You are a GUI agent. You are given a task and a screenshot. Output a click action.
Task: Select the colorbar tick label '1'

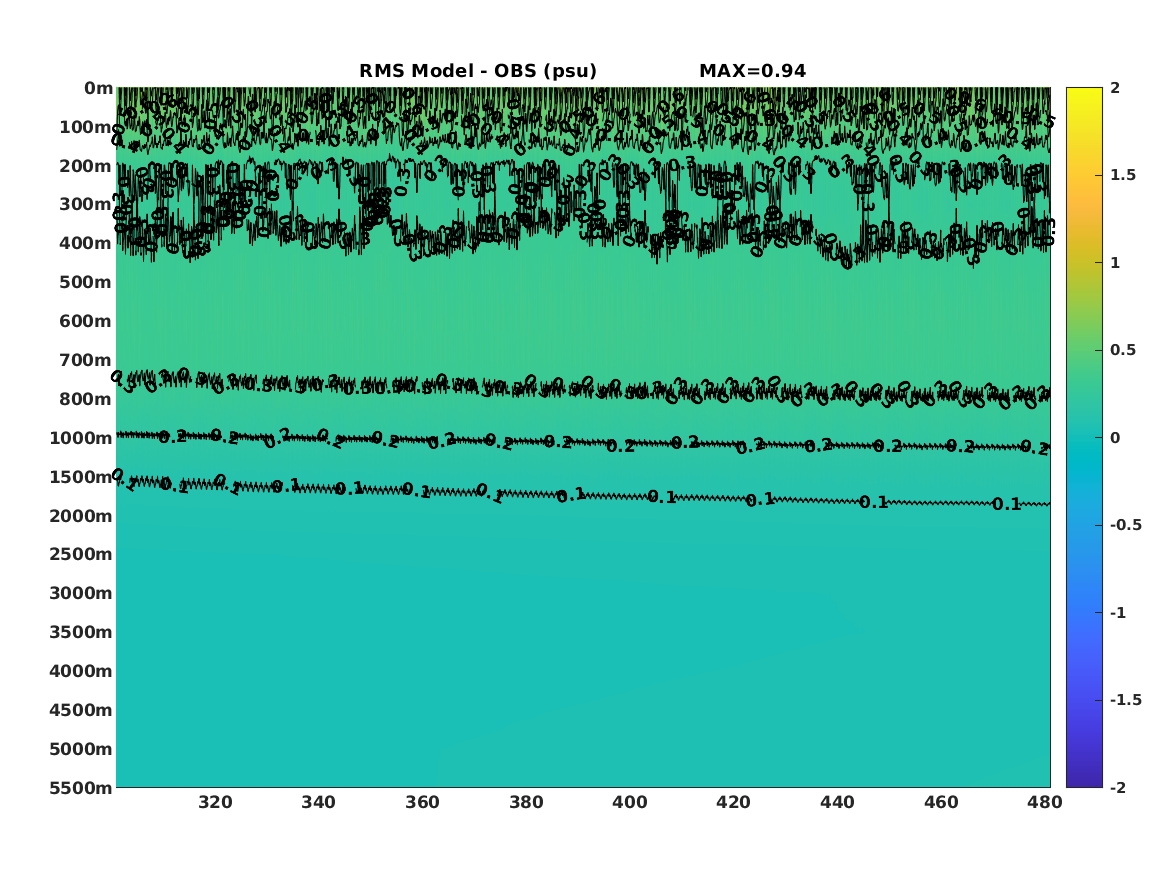(x=1115, y=263)
